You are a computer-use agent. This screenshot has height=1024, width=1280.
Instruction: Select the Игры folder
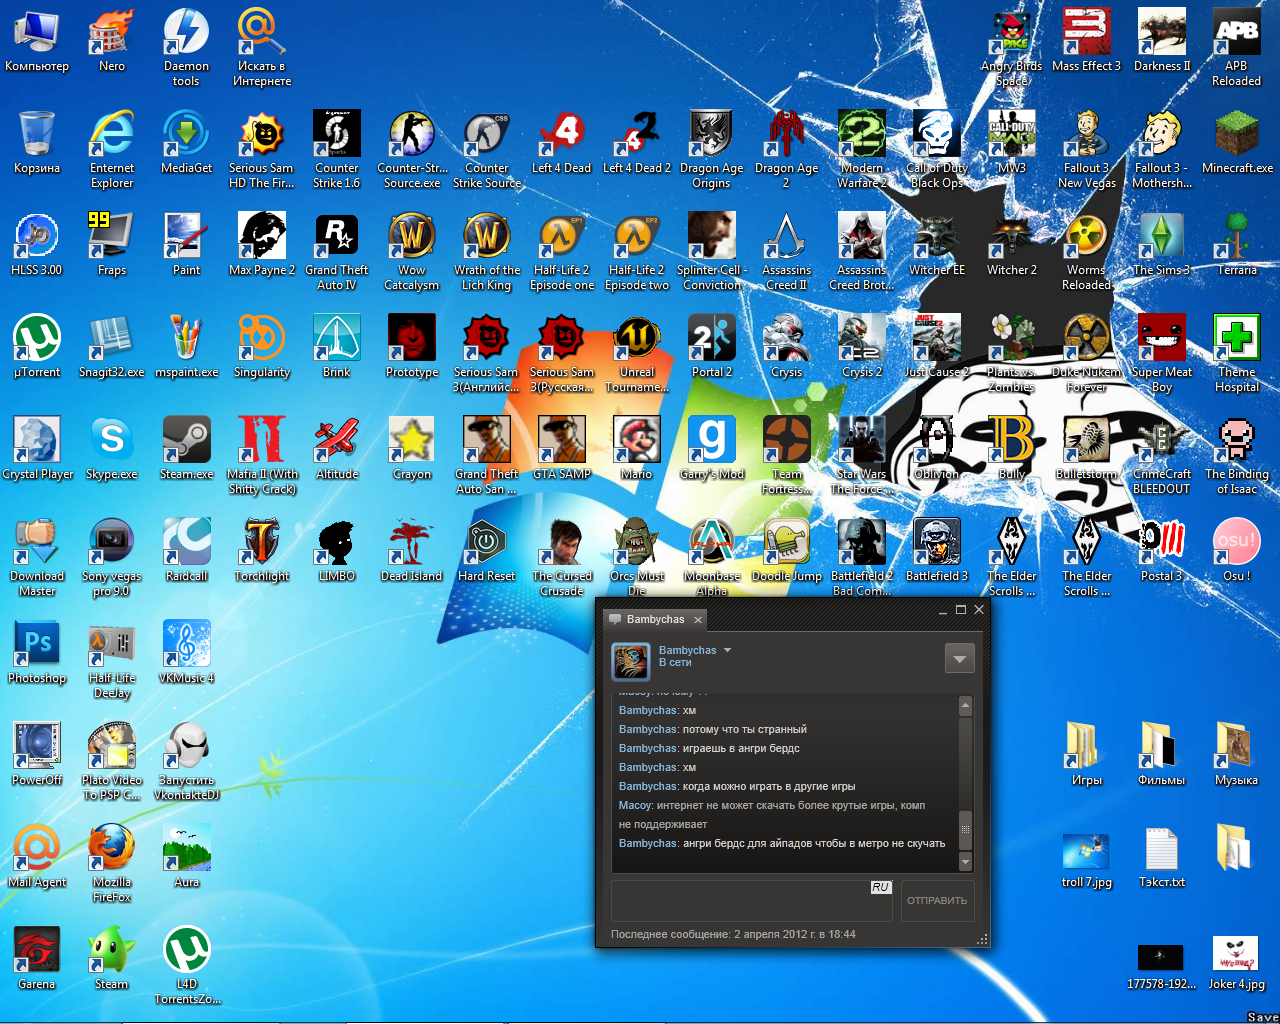pos(1087,754)
